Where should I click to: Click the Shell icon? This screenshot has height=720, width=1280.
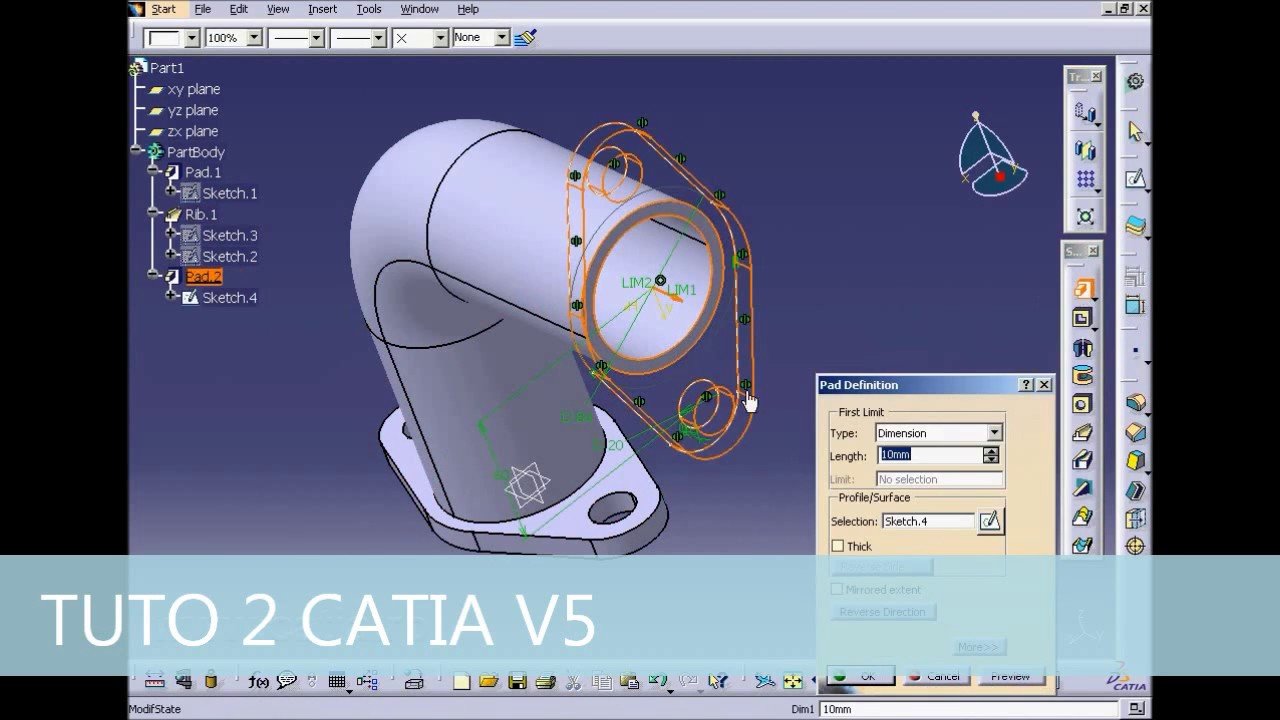pos(1135,490)
